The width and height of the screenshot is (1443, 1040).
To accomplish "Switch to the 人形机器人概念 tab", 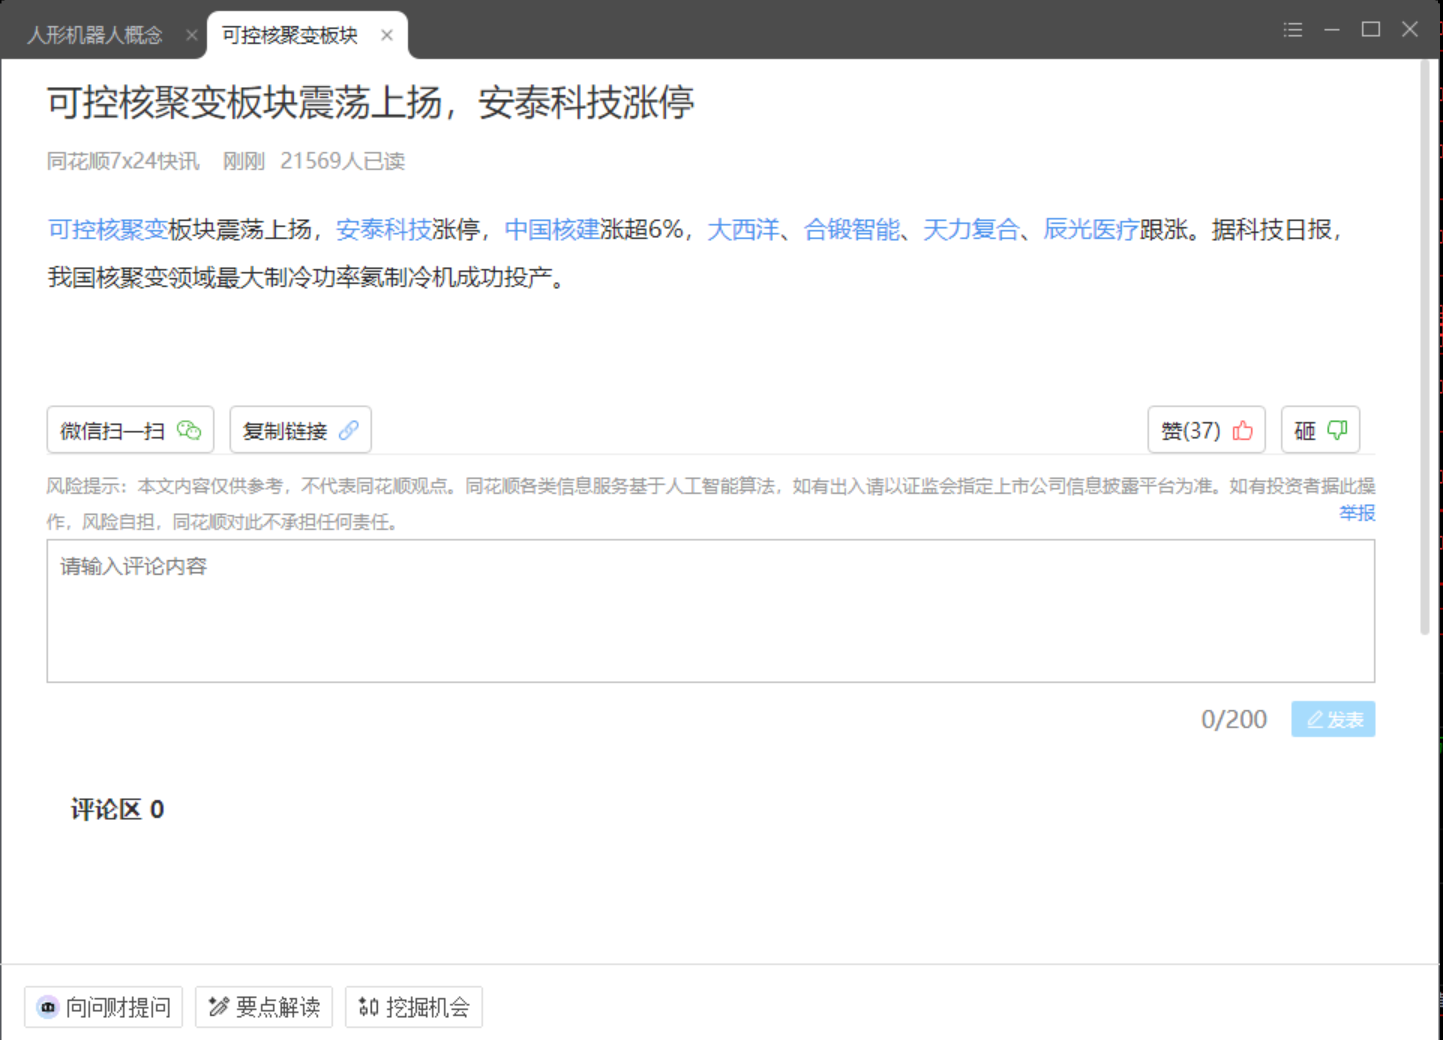I will click(94, 35).
